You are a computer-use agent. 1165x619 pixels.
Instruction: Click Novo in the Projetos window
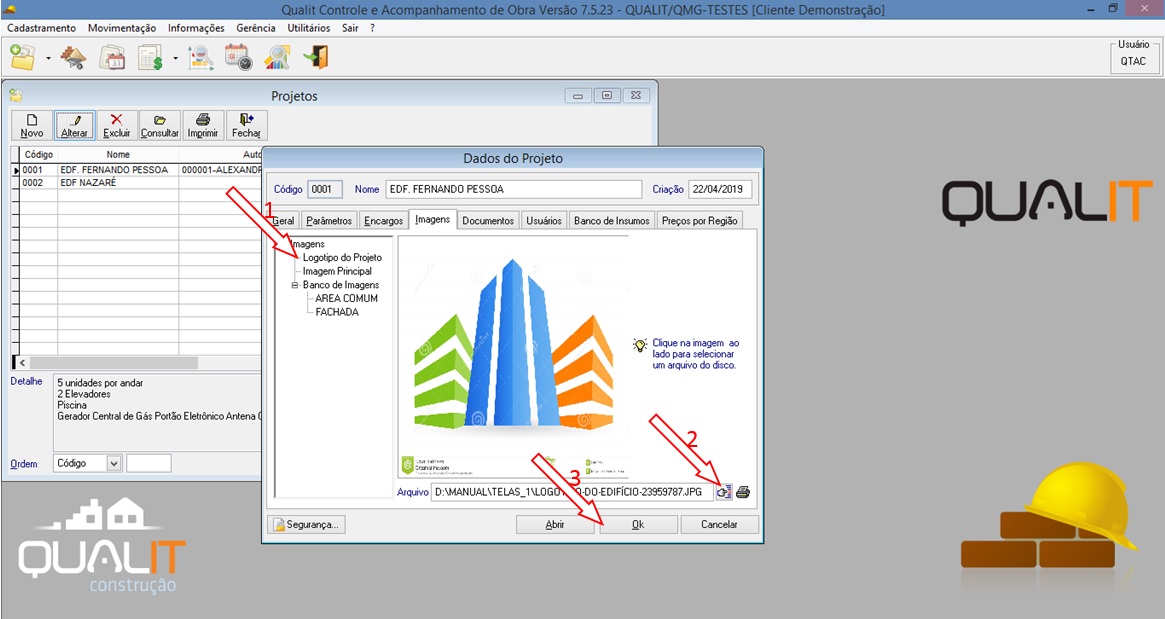(32, 126)
